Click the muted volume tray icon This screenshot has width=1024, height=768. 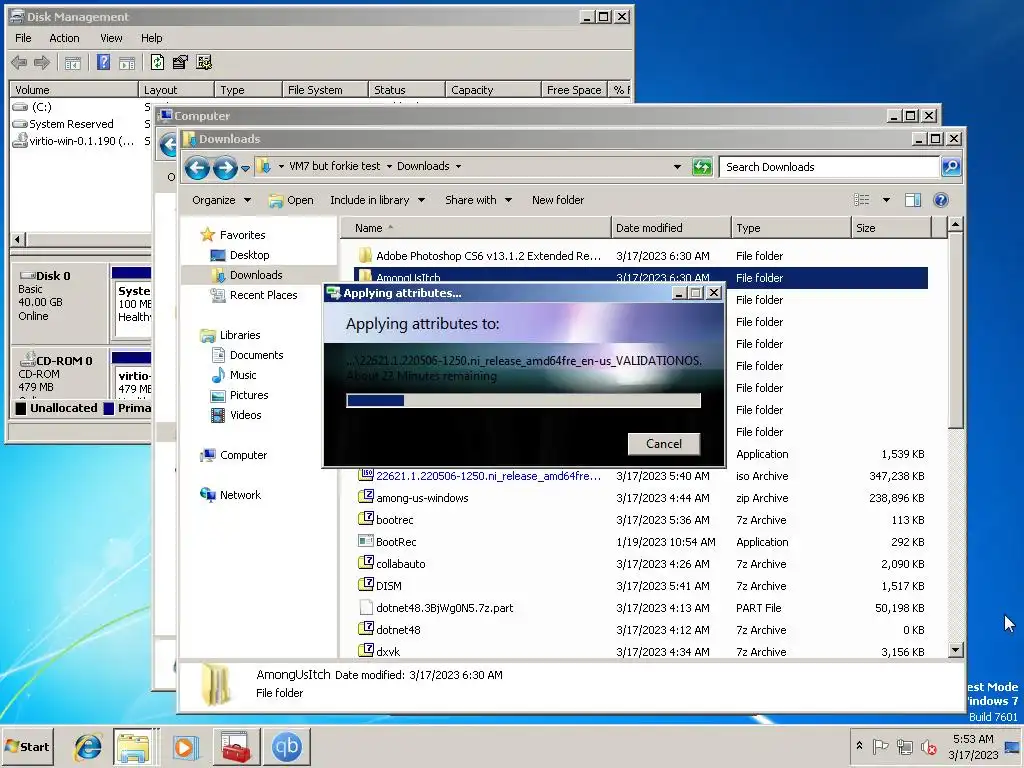pyautogui.click(x=929, y=746)
